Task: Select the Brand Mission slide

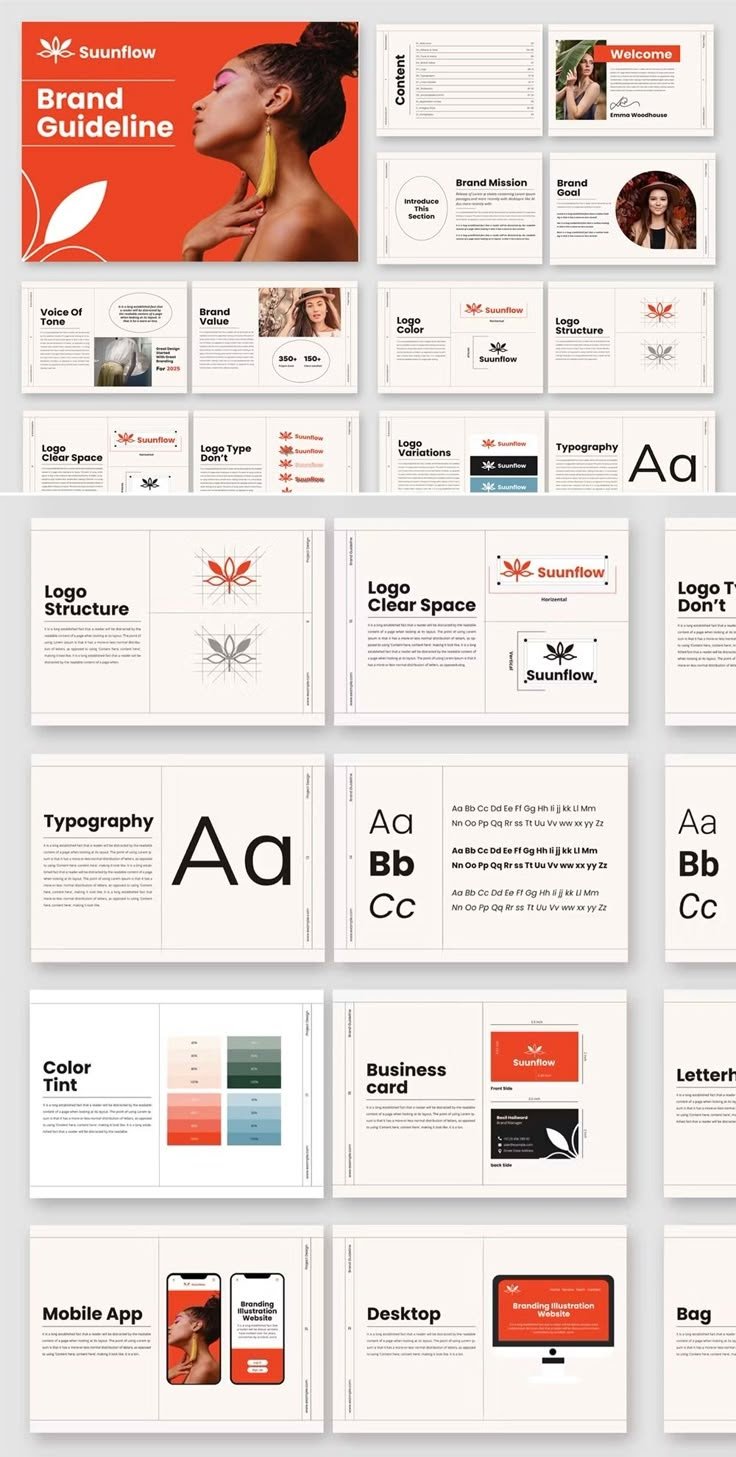Action: 459,209
